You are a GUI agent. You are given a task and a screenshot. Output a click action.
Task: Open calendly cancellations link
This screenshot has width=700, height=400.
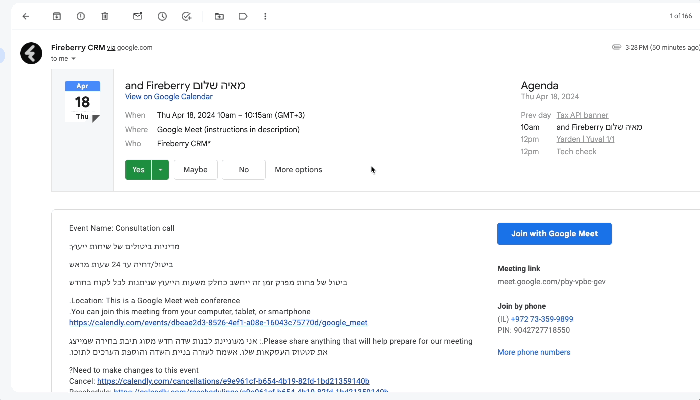pos(233,381)
